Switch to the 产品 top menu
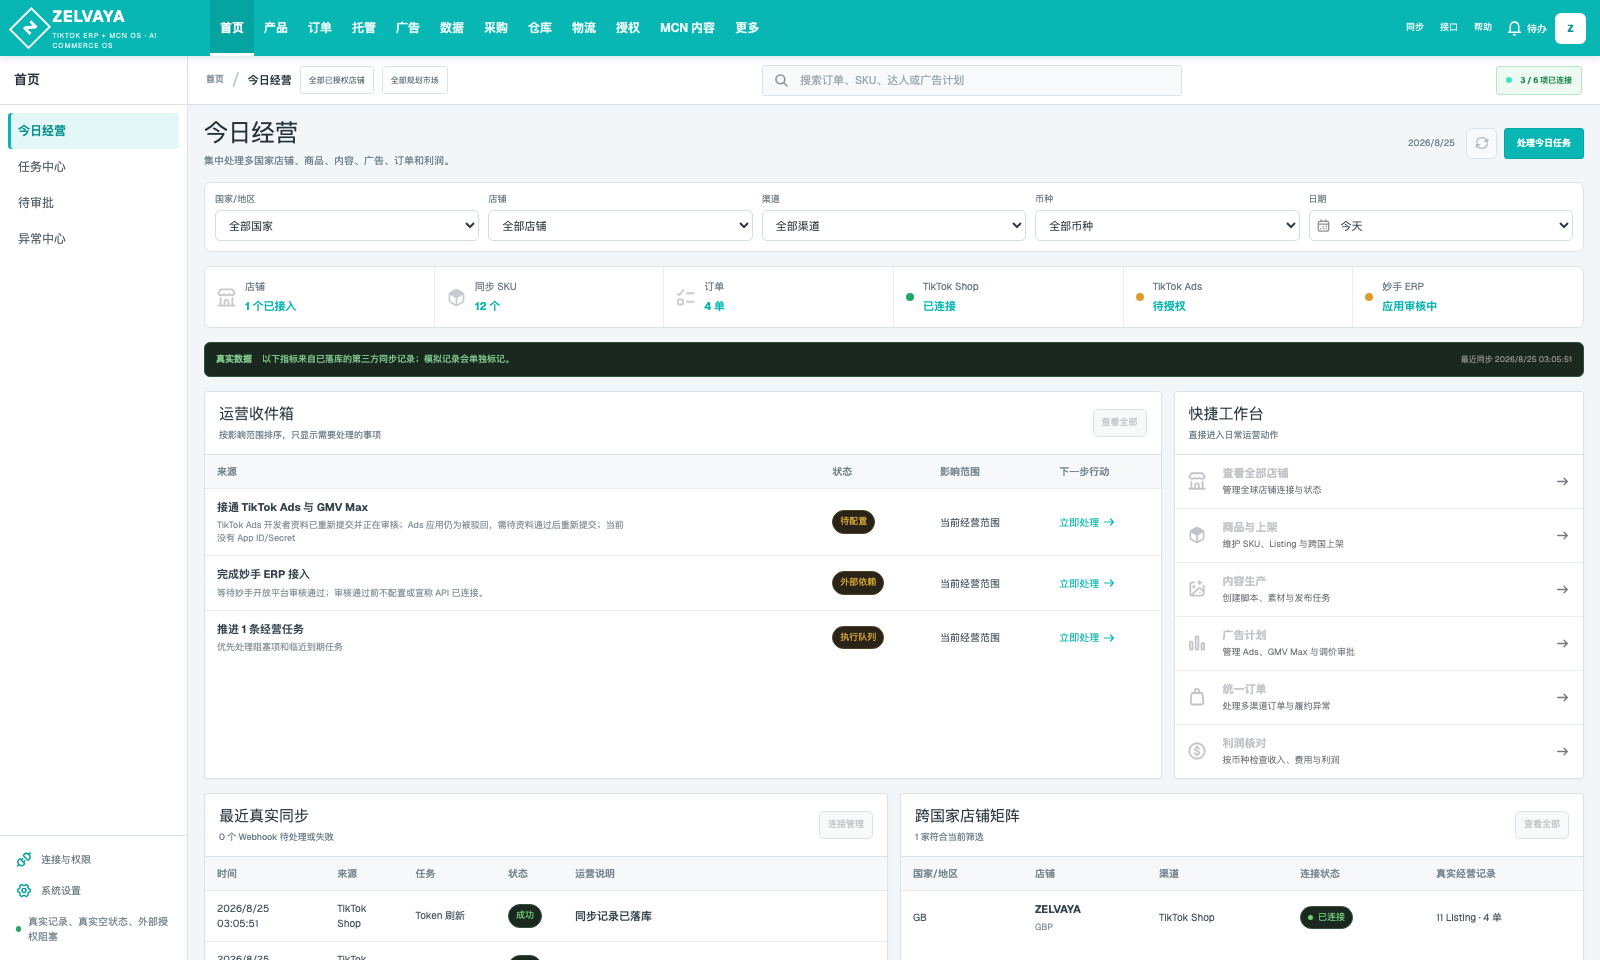Viewport: 1600px width, 960px height. [276, 28]
